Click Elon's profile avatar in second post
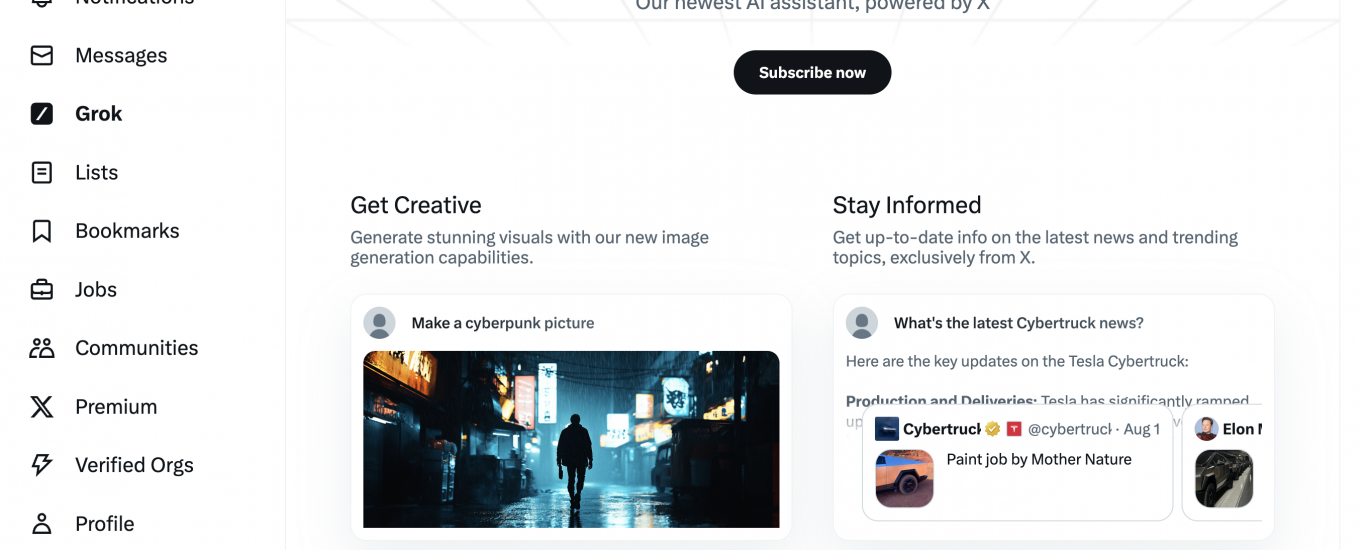Viewport: 1370px width, 550px height. pyautogui.click(x=1206, y=429)
